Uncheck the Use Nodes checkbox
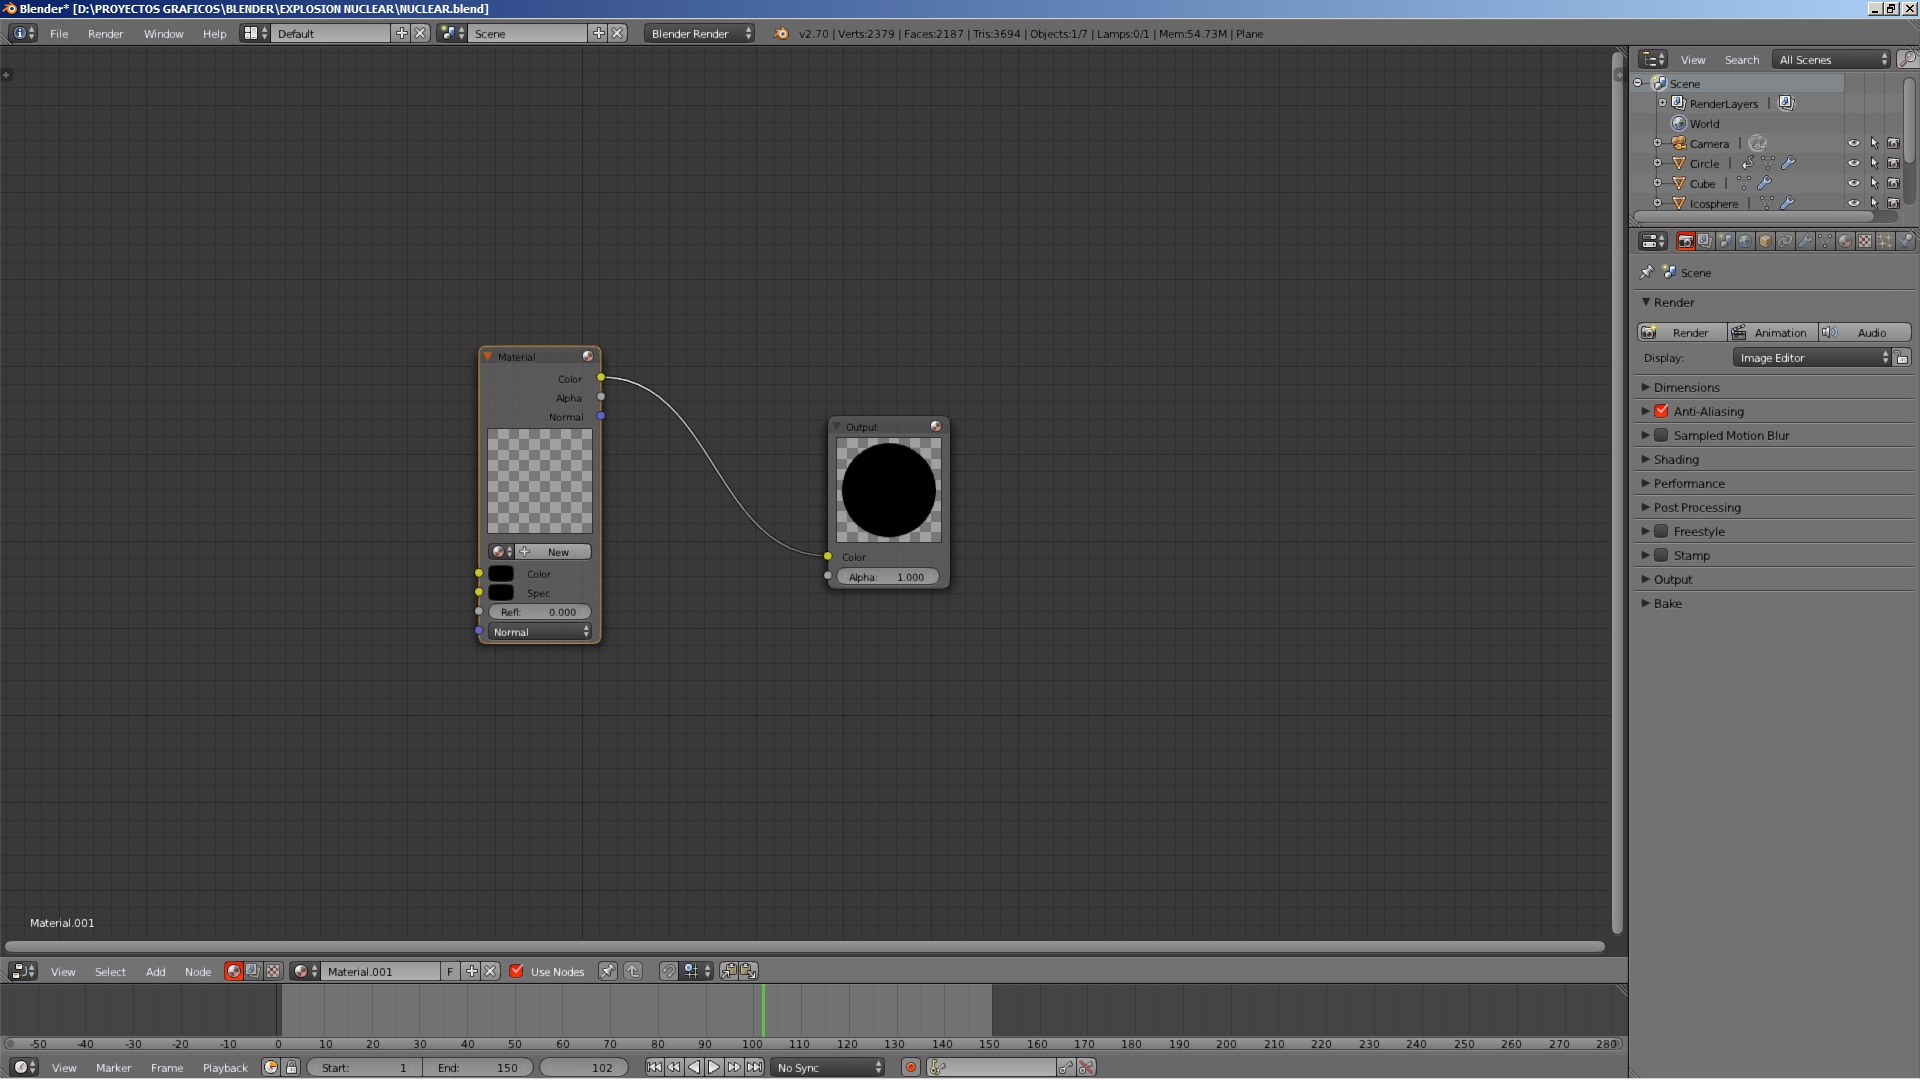The height and width of the screenshot is (1080, 1920). click(517, 971)
